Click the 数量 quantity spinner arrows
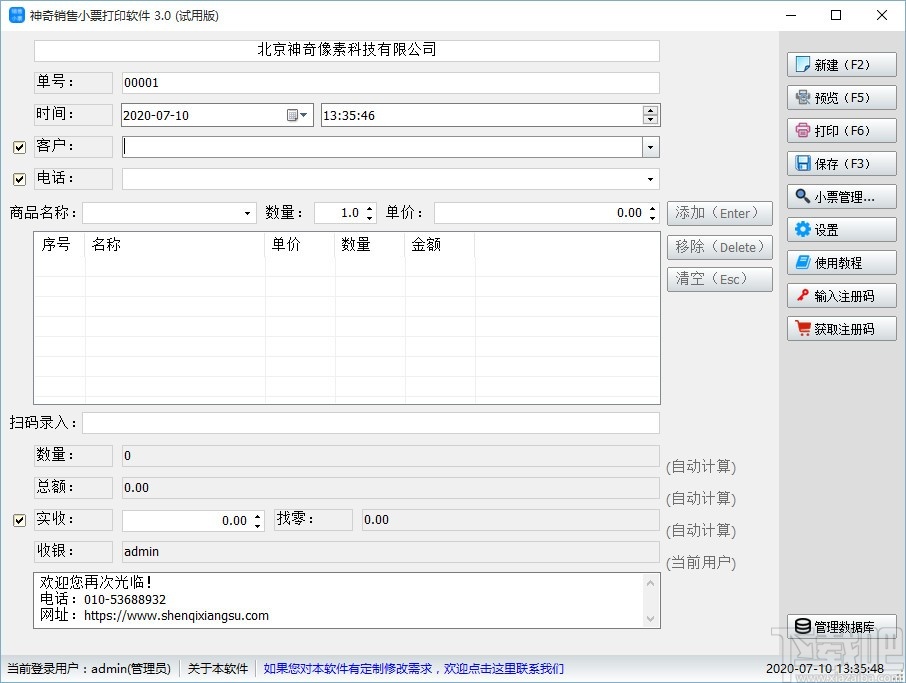 (370, 213)
